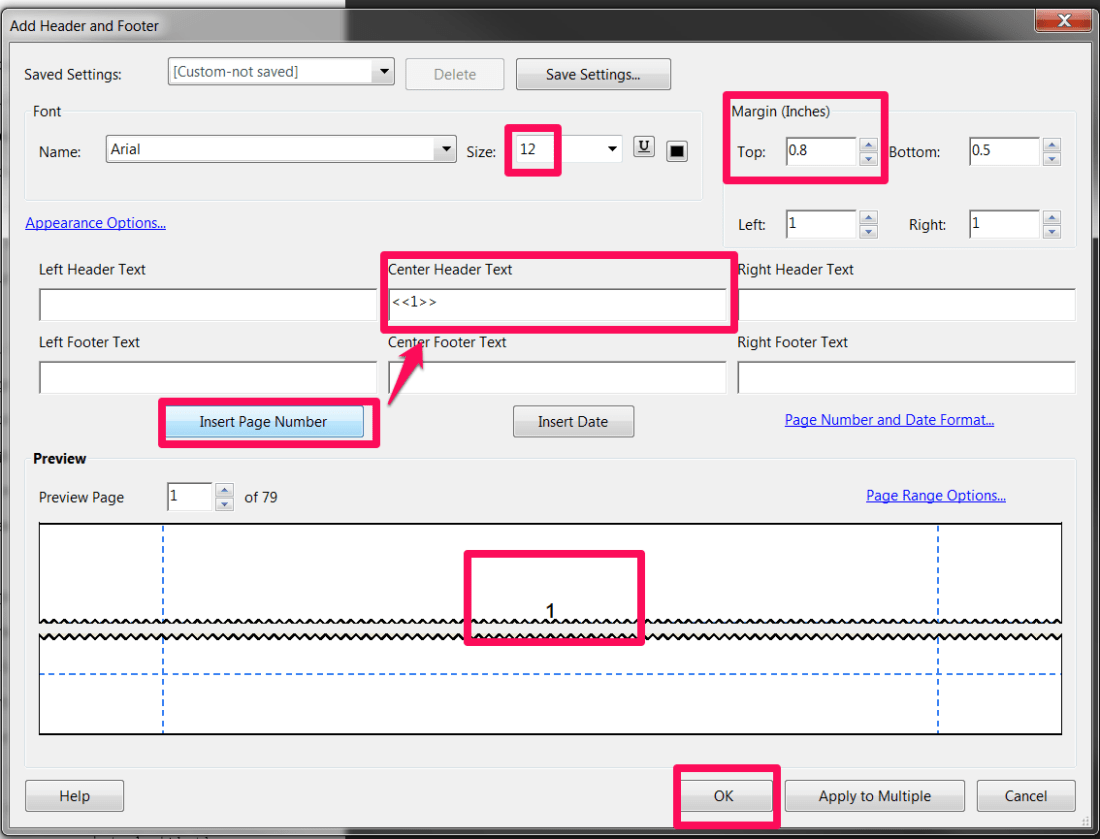Click Save Settings
This screenshot has height=839, width=1100.
click(593, 73)
